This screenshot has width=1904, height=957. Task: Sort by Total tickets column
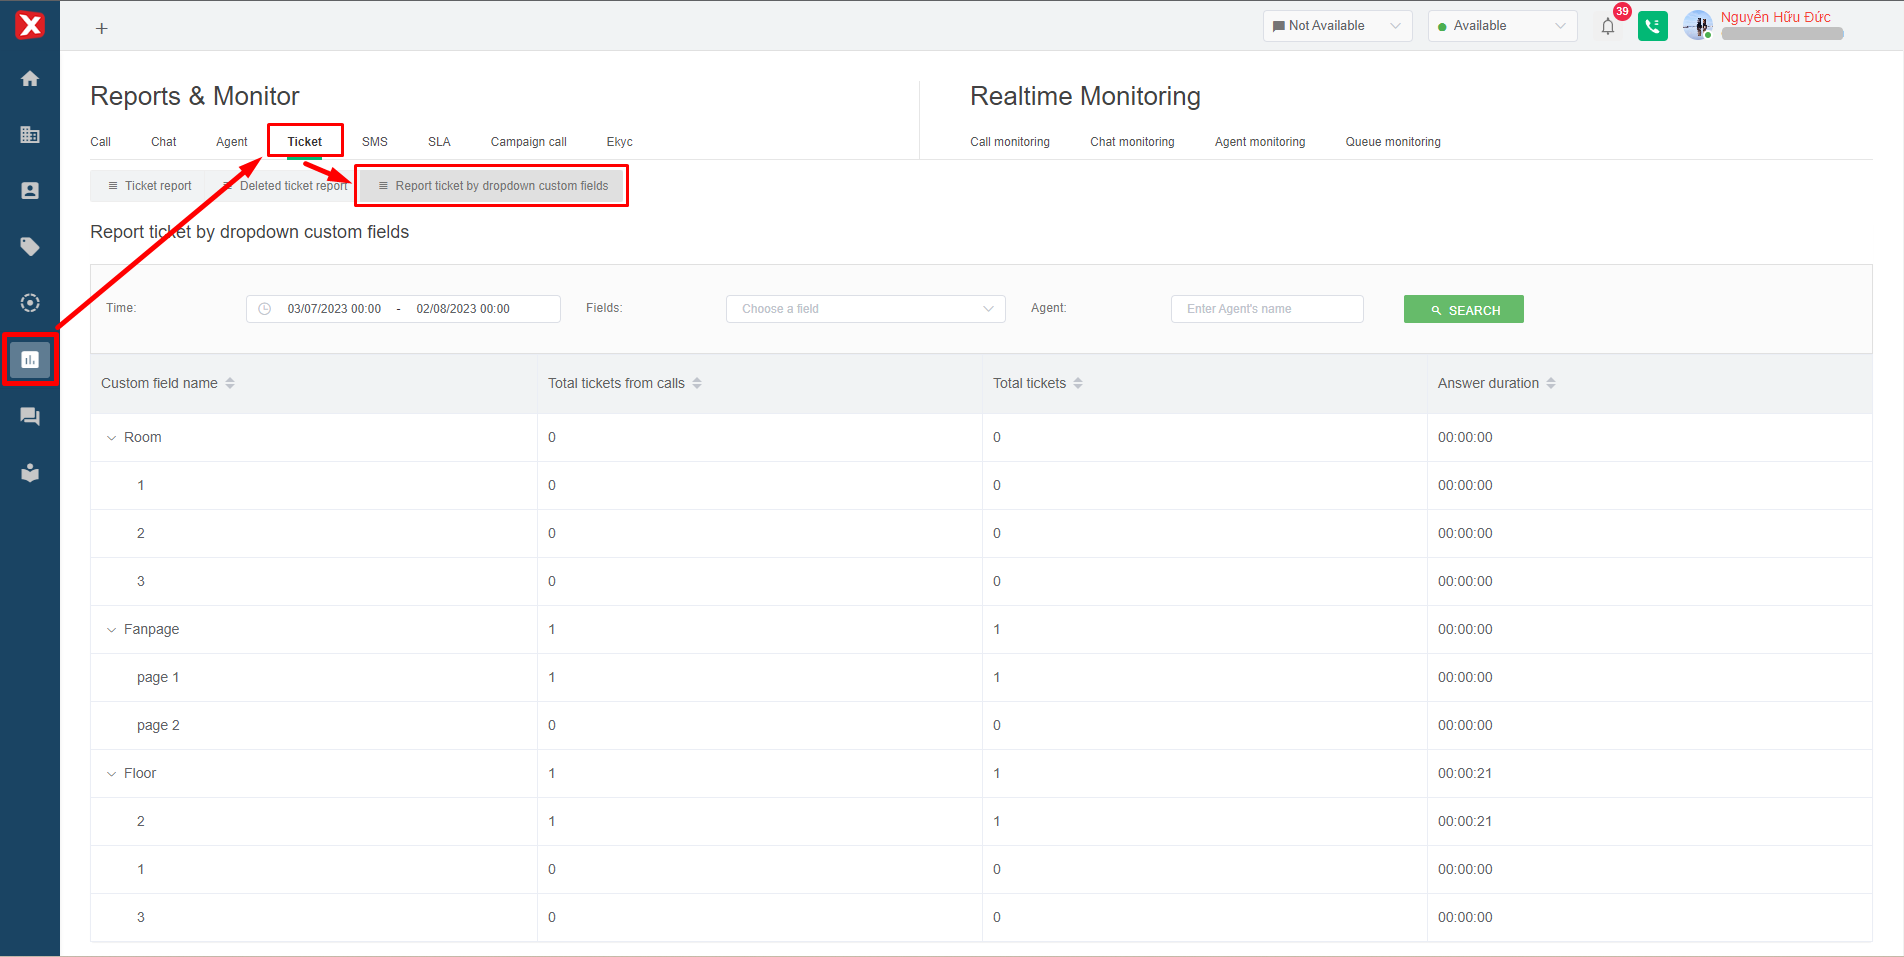(1077, 383)
